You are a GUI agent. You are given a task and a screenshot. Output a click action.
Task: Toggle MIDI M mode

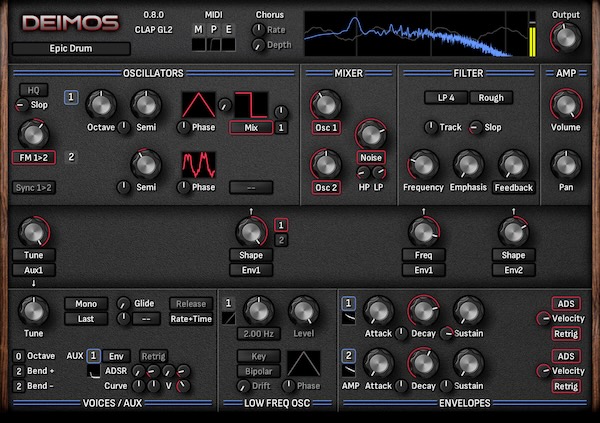point(198,29)
